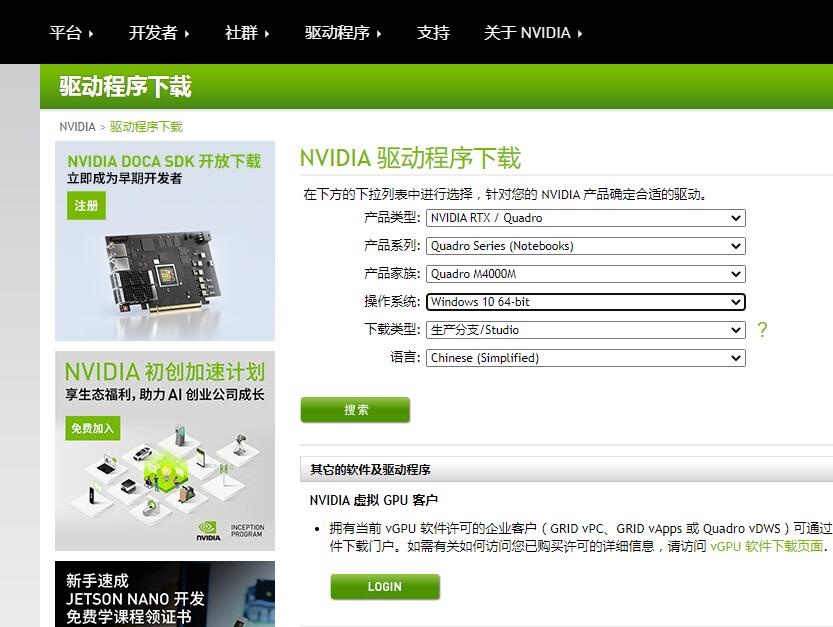Image resolution: width=833 pixels, height=627 pixels.
Task: Click the NVIDIA 驱动程序下载 page heading
Action: [410, 158]
